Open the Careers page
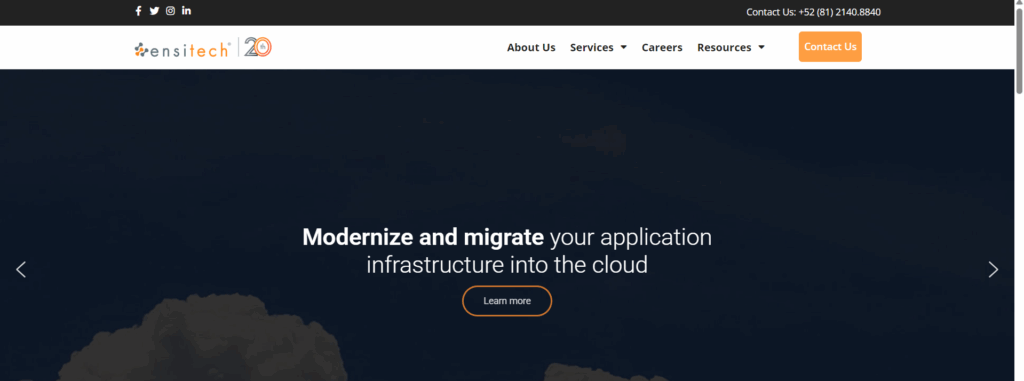The image size is (1024, 381). (x=662, y=47)
